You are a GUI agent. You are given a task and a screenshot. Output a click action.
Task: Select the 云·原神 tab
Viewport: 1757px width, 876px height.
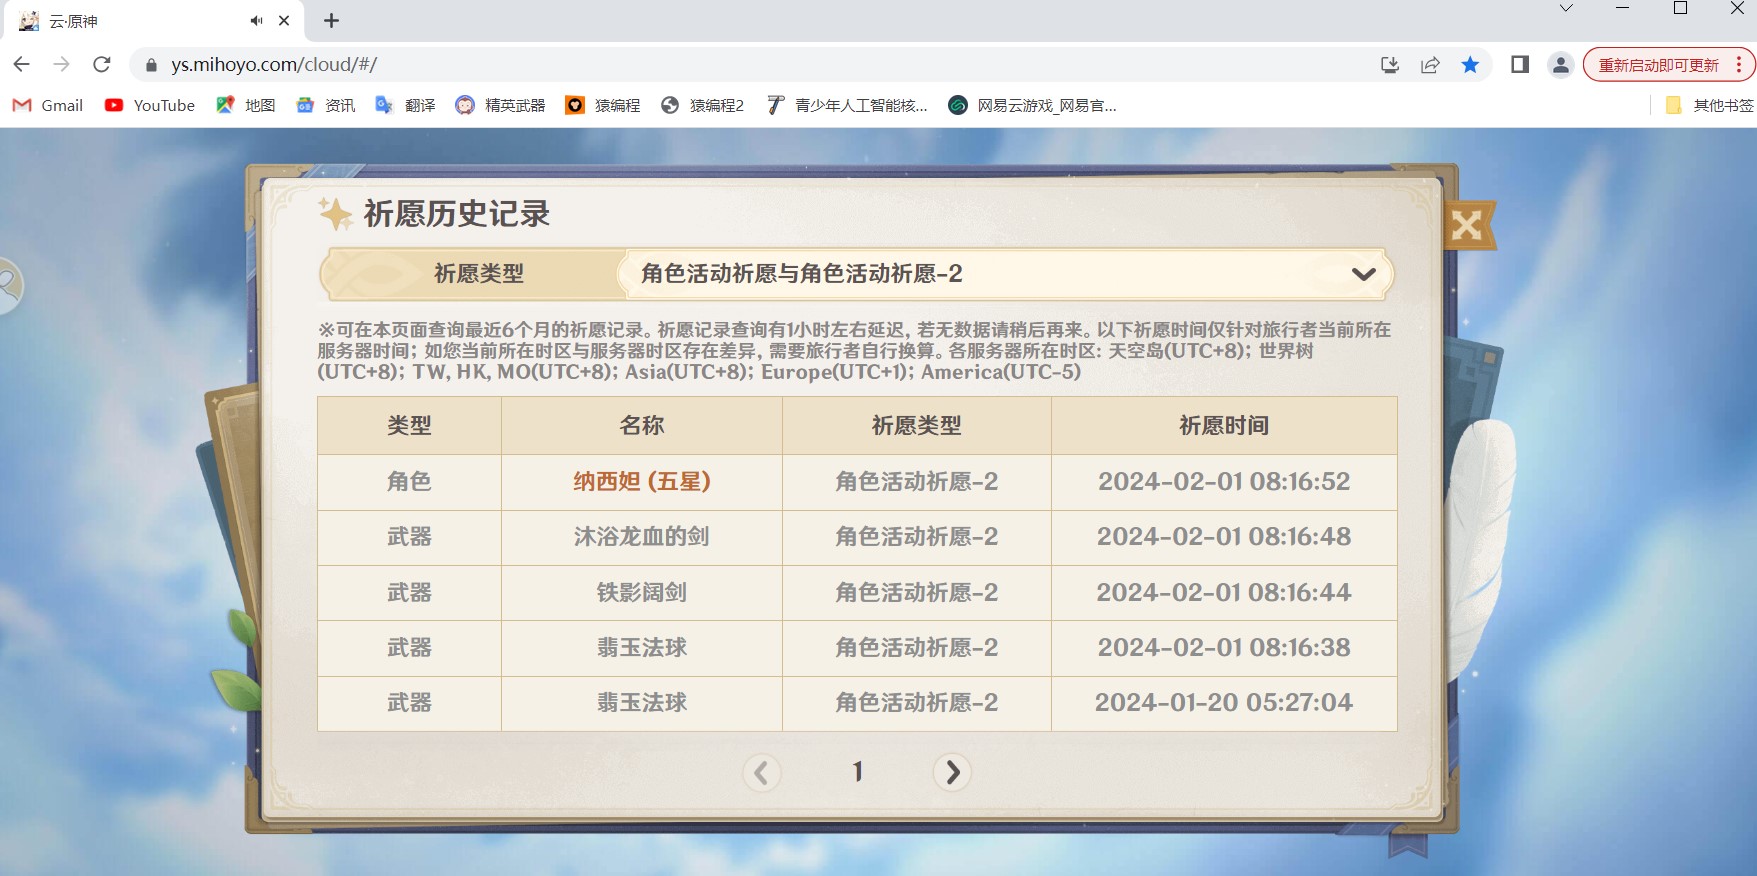[x=155, y=21]
